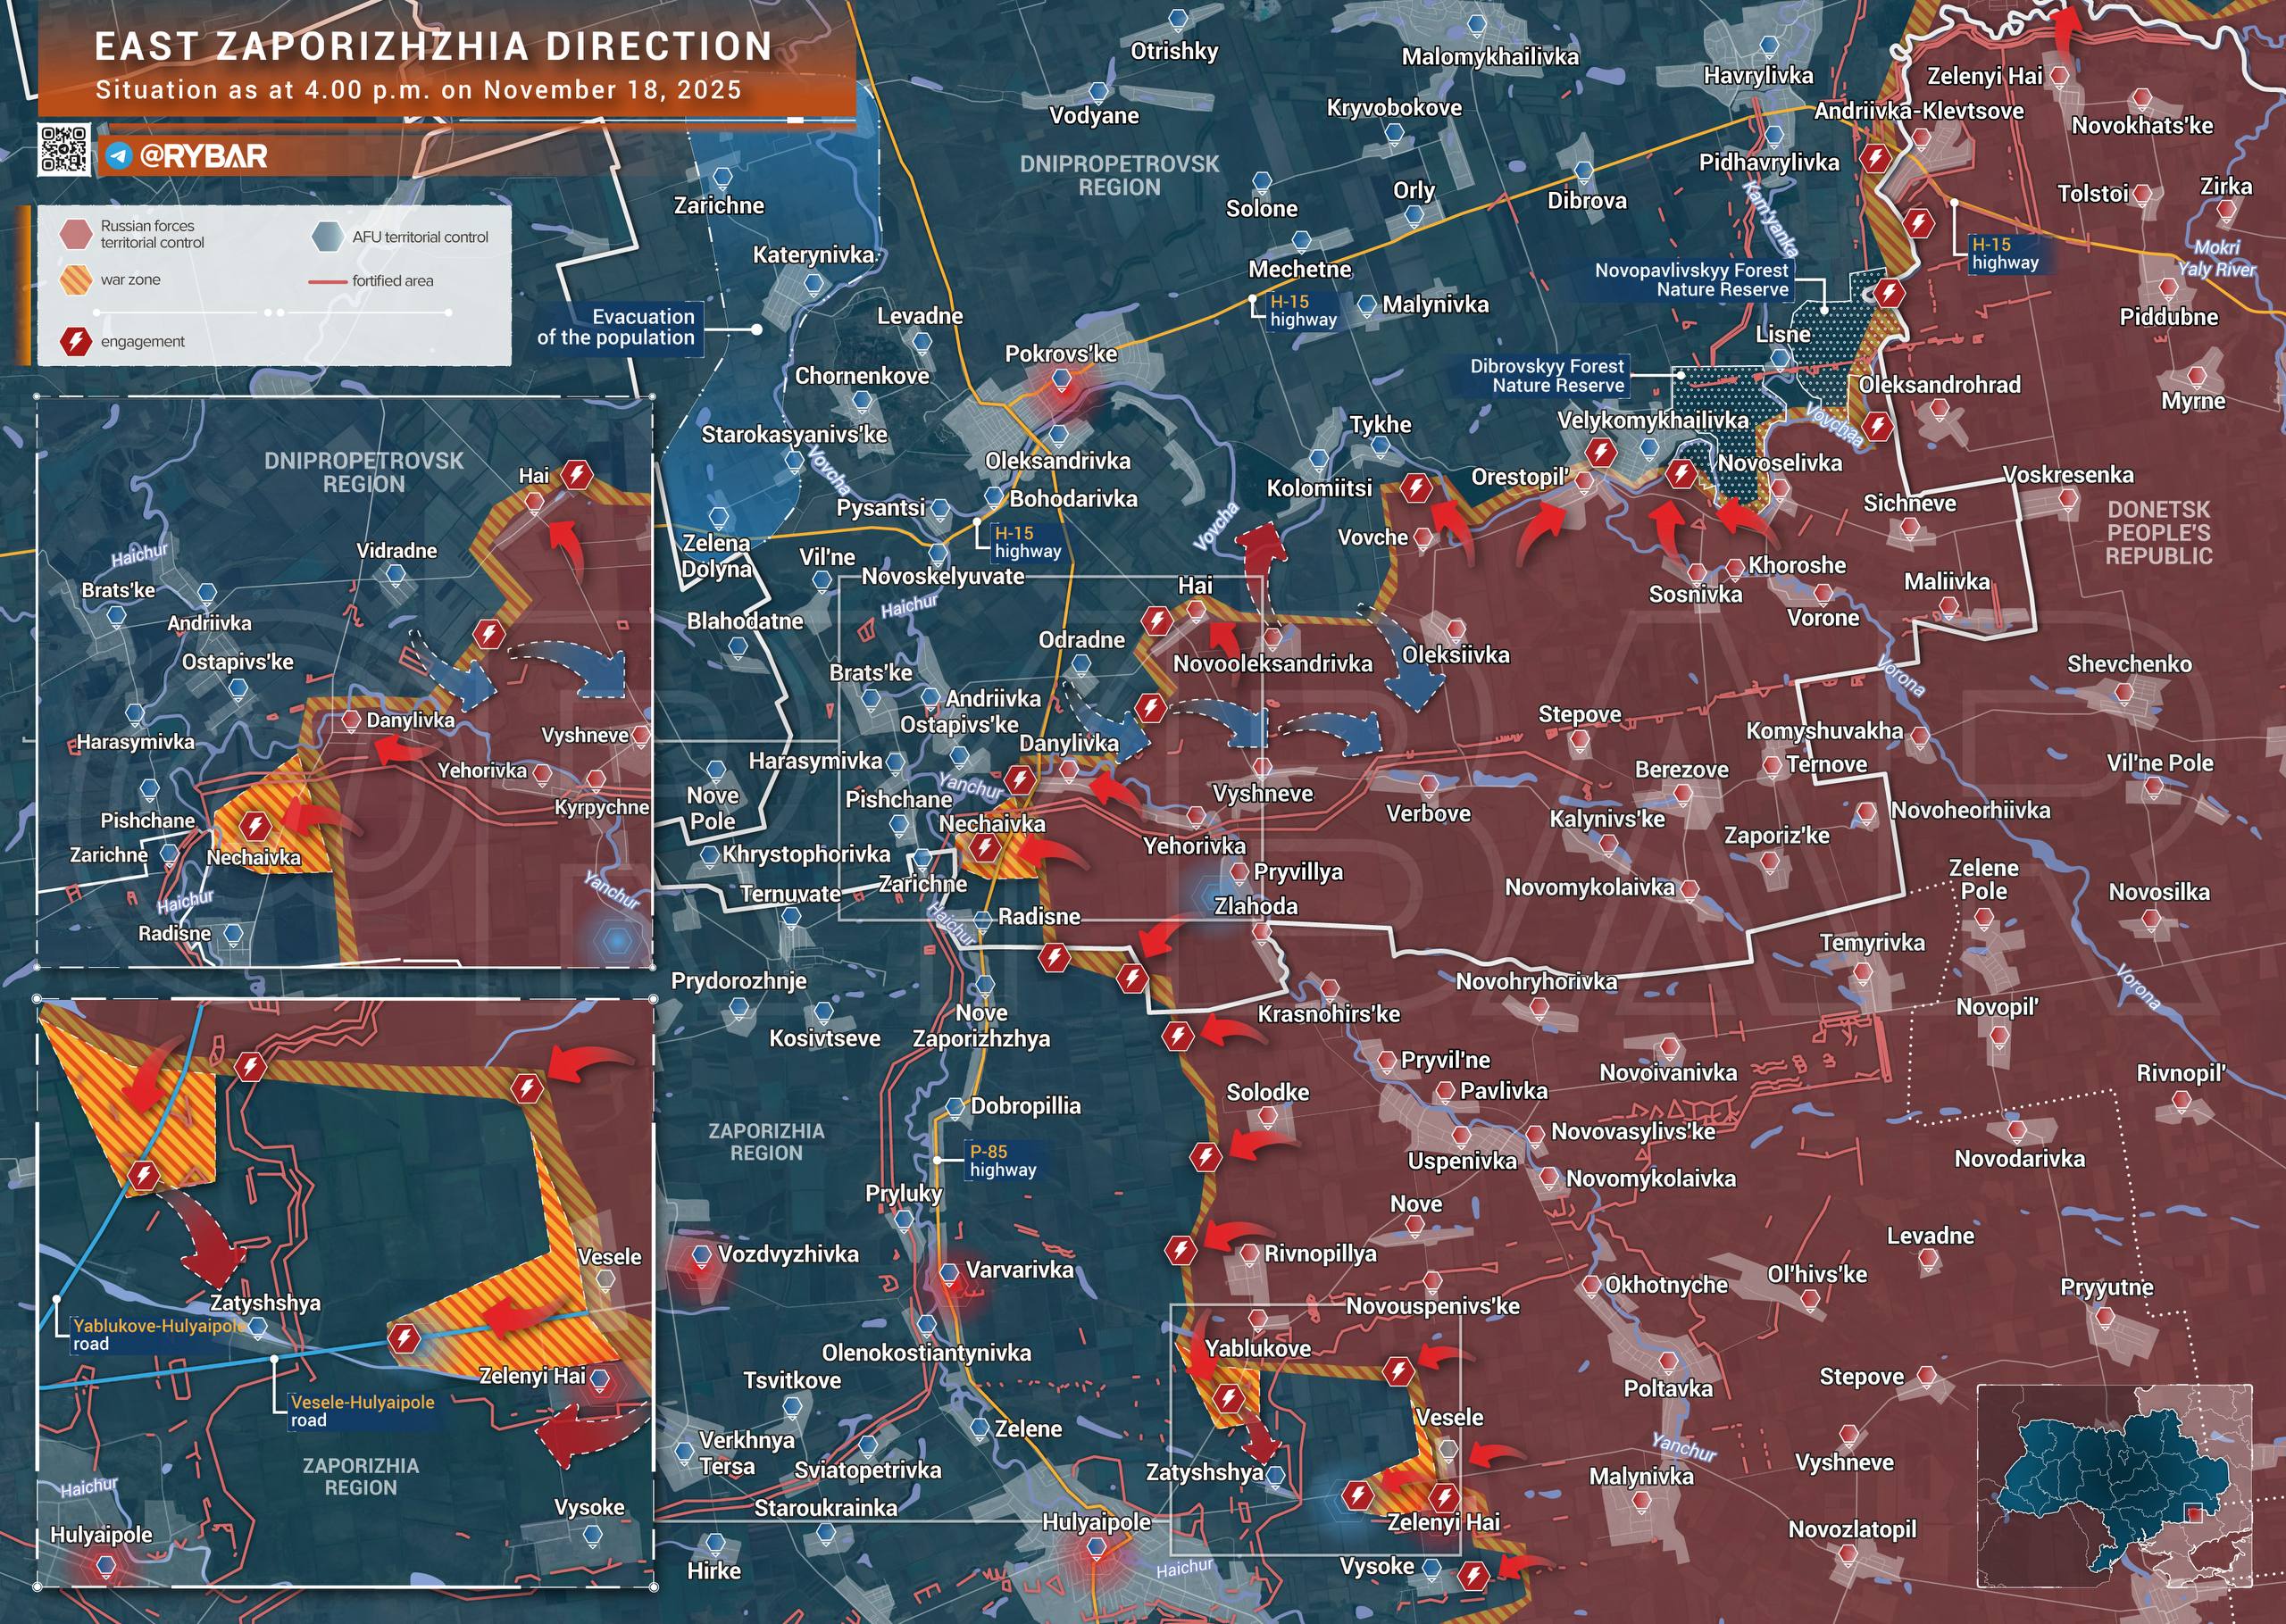Click the Telegram icon next to @RYBAR
This screenshot has height=1624, width=2286.
tap(119, 156)
